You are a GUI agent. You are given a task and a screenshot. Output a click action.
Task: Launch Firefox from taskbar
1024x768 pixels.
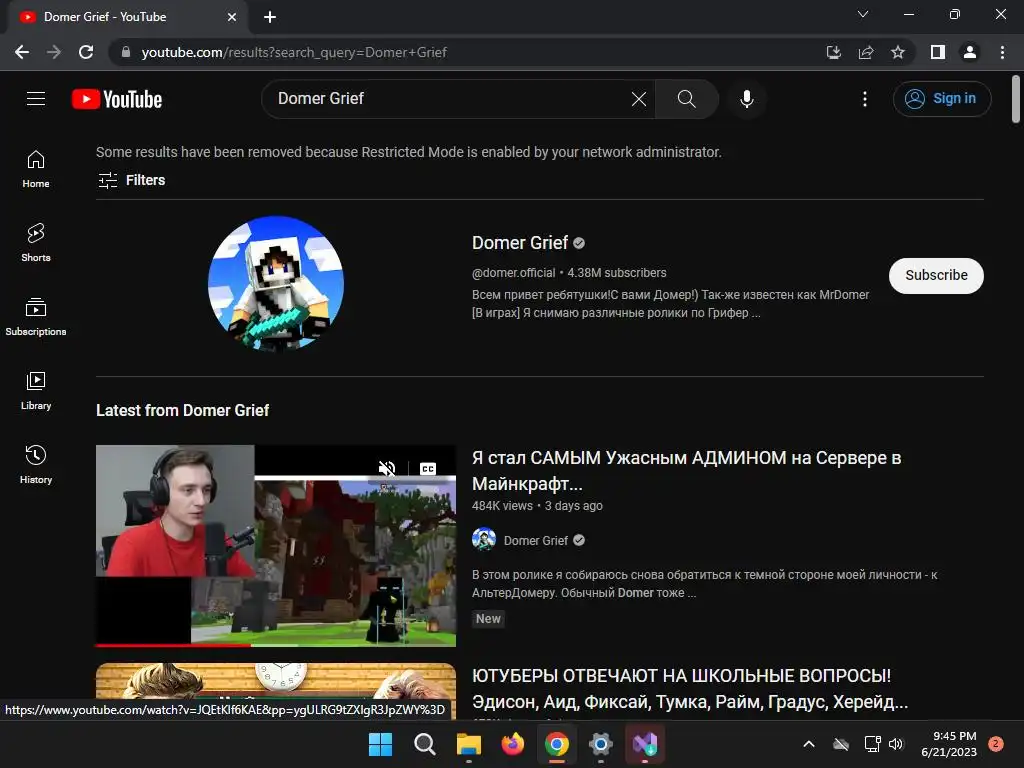[x=513, y=744]
